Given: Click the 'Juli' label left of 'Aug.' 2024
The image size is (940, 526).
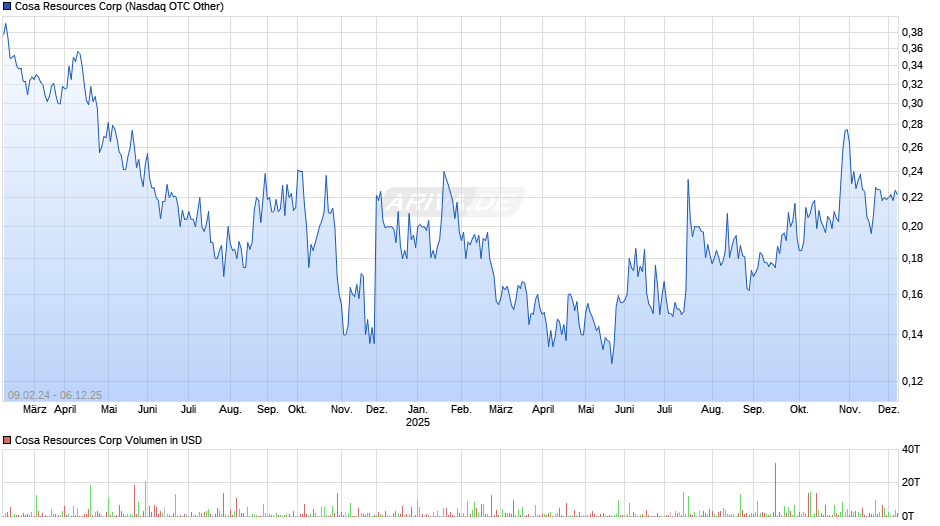Looking at the screenshot, I should point(189,410).
